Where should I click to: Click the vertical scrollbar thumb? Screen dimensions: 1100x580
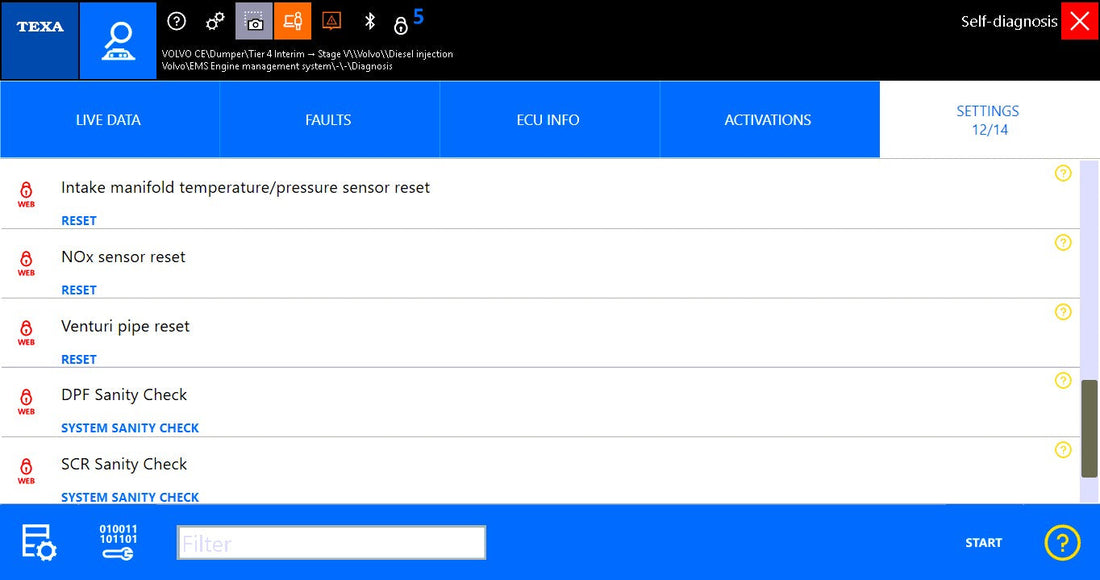pyautogui.click(x=1089, y=429)
